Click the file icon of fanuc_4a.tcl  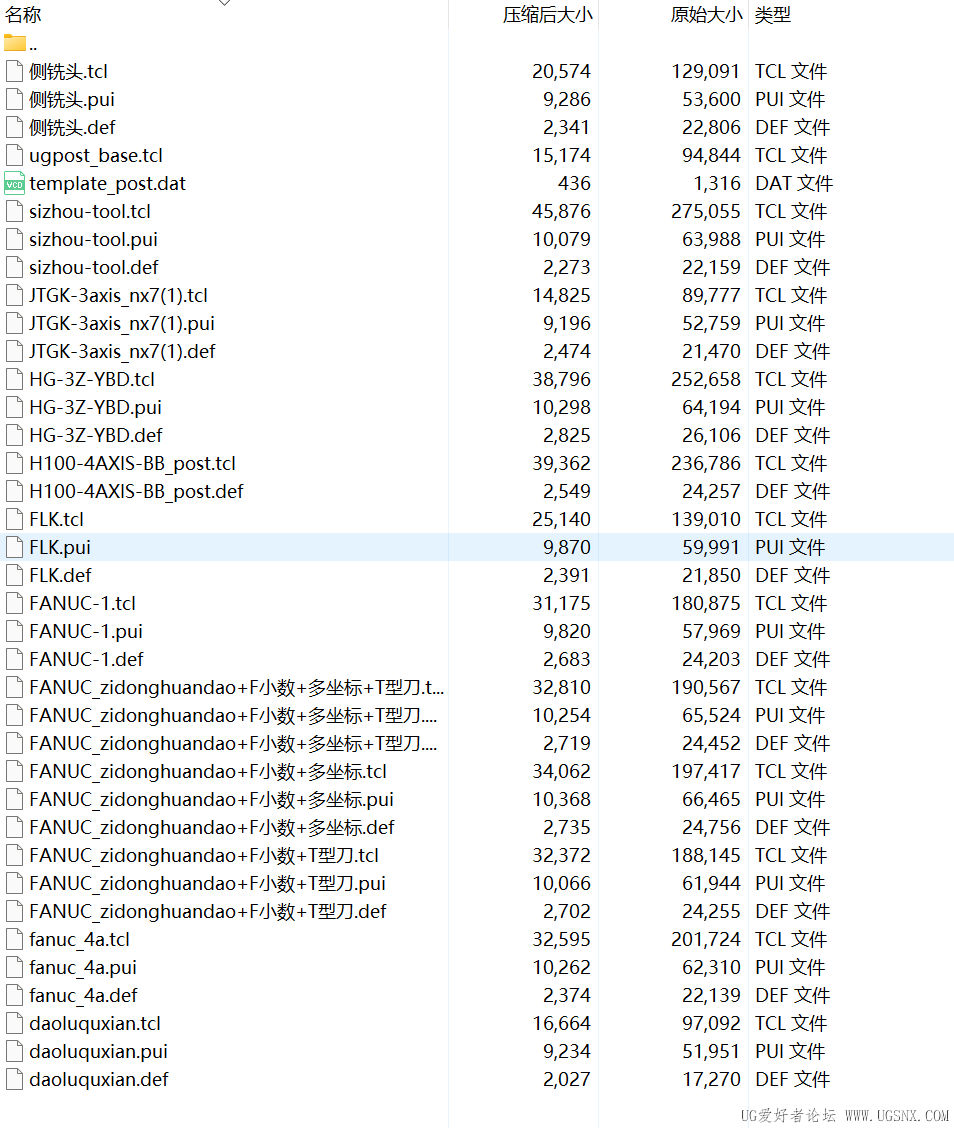(14, 940)
